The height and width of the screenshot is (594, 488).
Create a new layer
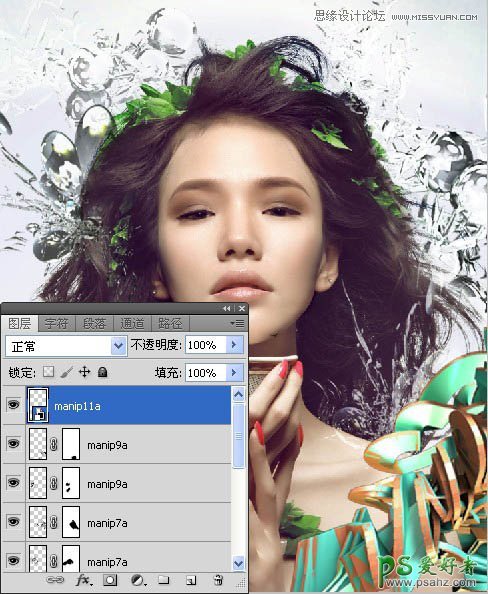click(x=191, y=580)
